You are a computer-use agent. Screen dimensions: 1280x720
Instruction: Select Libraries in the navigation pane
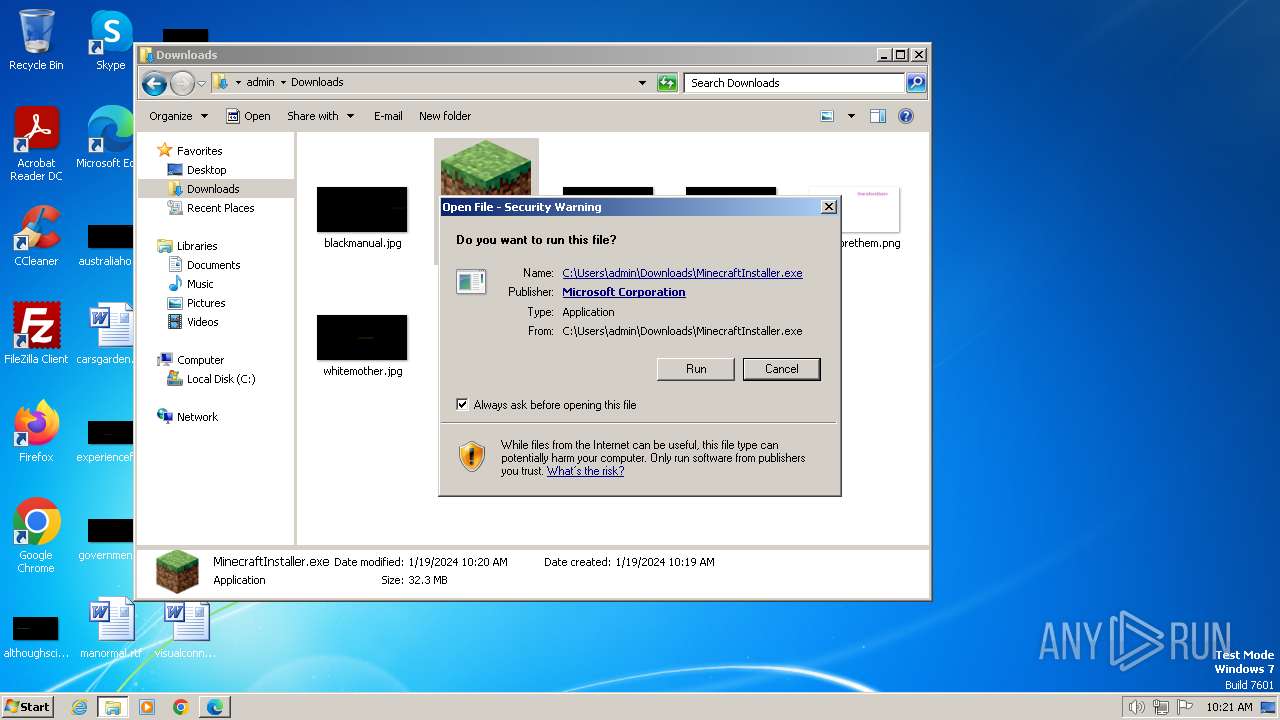tap(187, 246)
